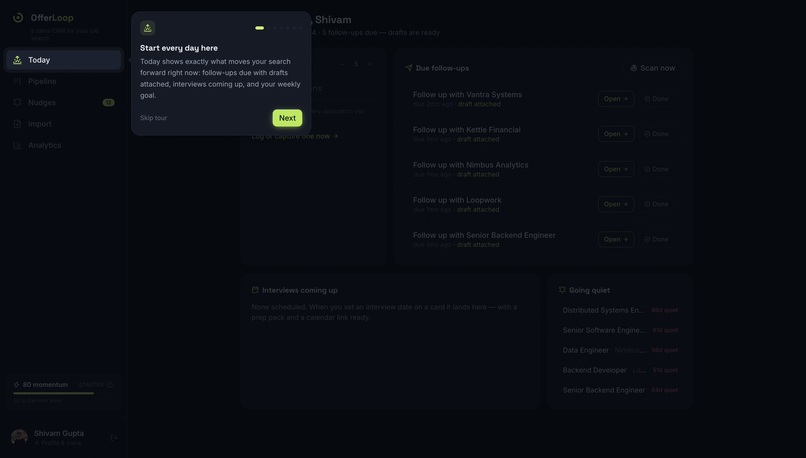Click the Analytics chart icon

tap(17, 145)
